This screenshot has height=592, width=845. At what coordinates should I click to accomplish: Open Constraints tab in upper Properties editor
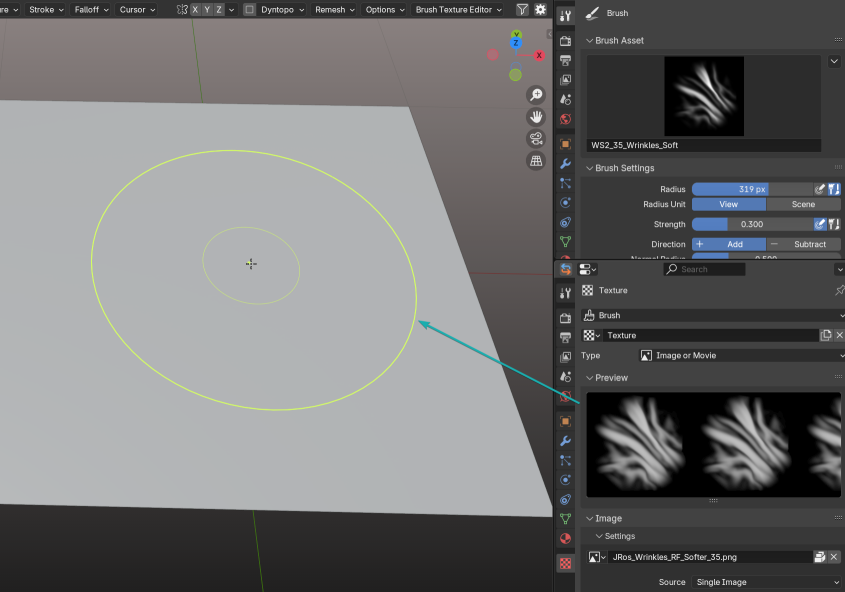565,222
